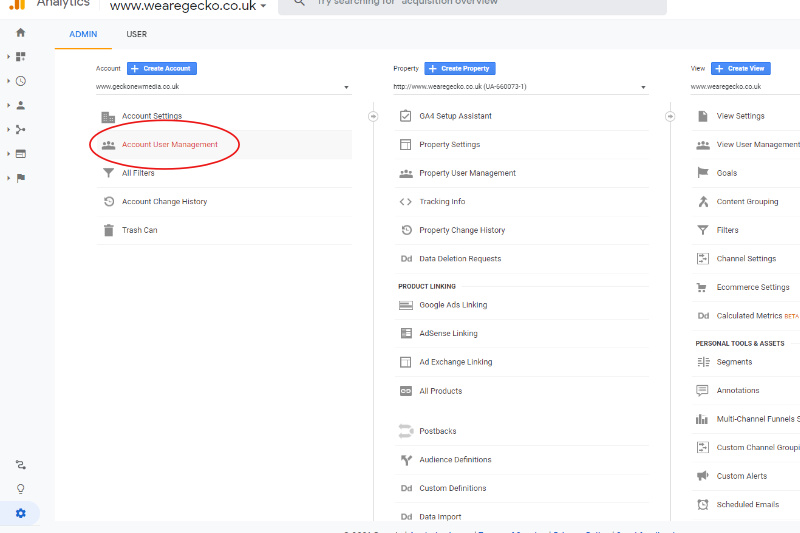
Task: Open the Admin gear icon in sidebar
Action: 20,513
